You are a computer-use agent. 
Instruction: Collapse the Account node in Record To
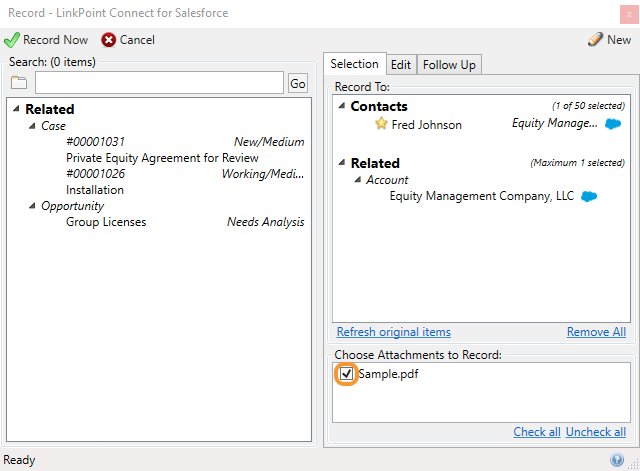point(358,180)
